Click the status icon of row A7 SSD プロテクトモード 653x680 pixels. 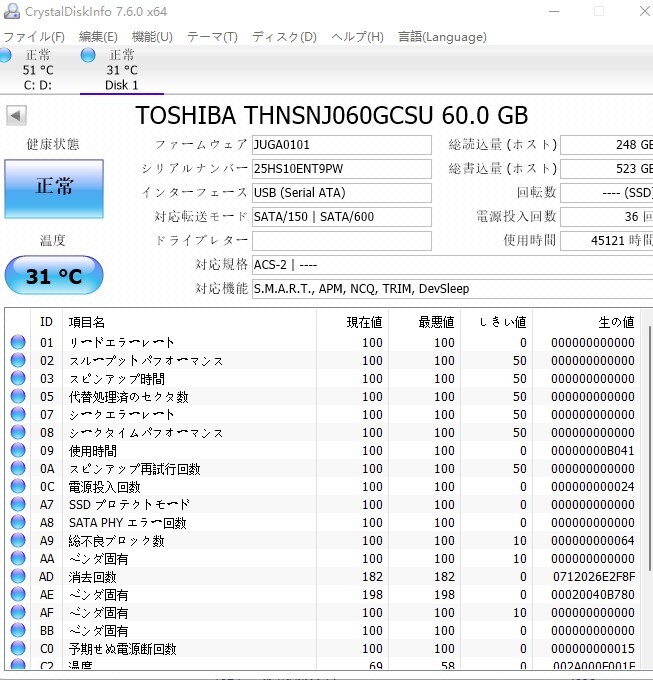click(x=18, y=504)
